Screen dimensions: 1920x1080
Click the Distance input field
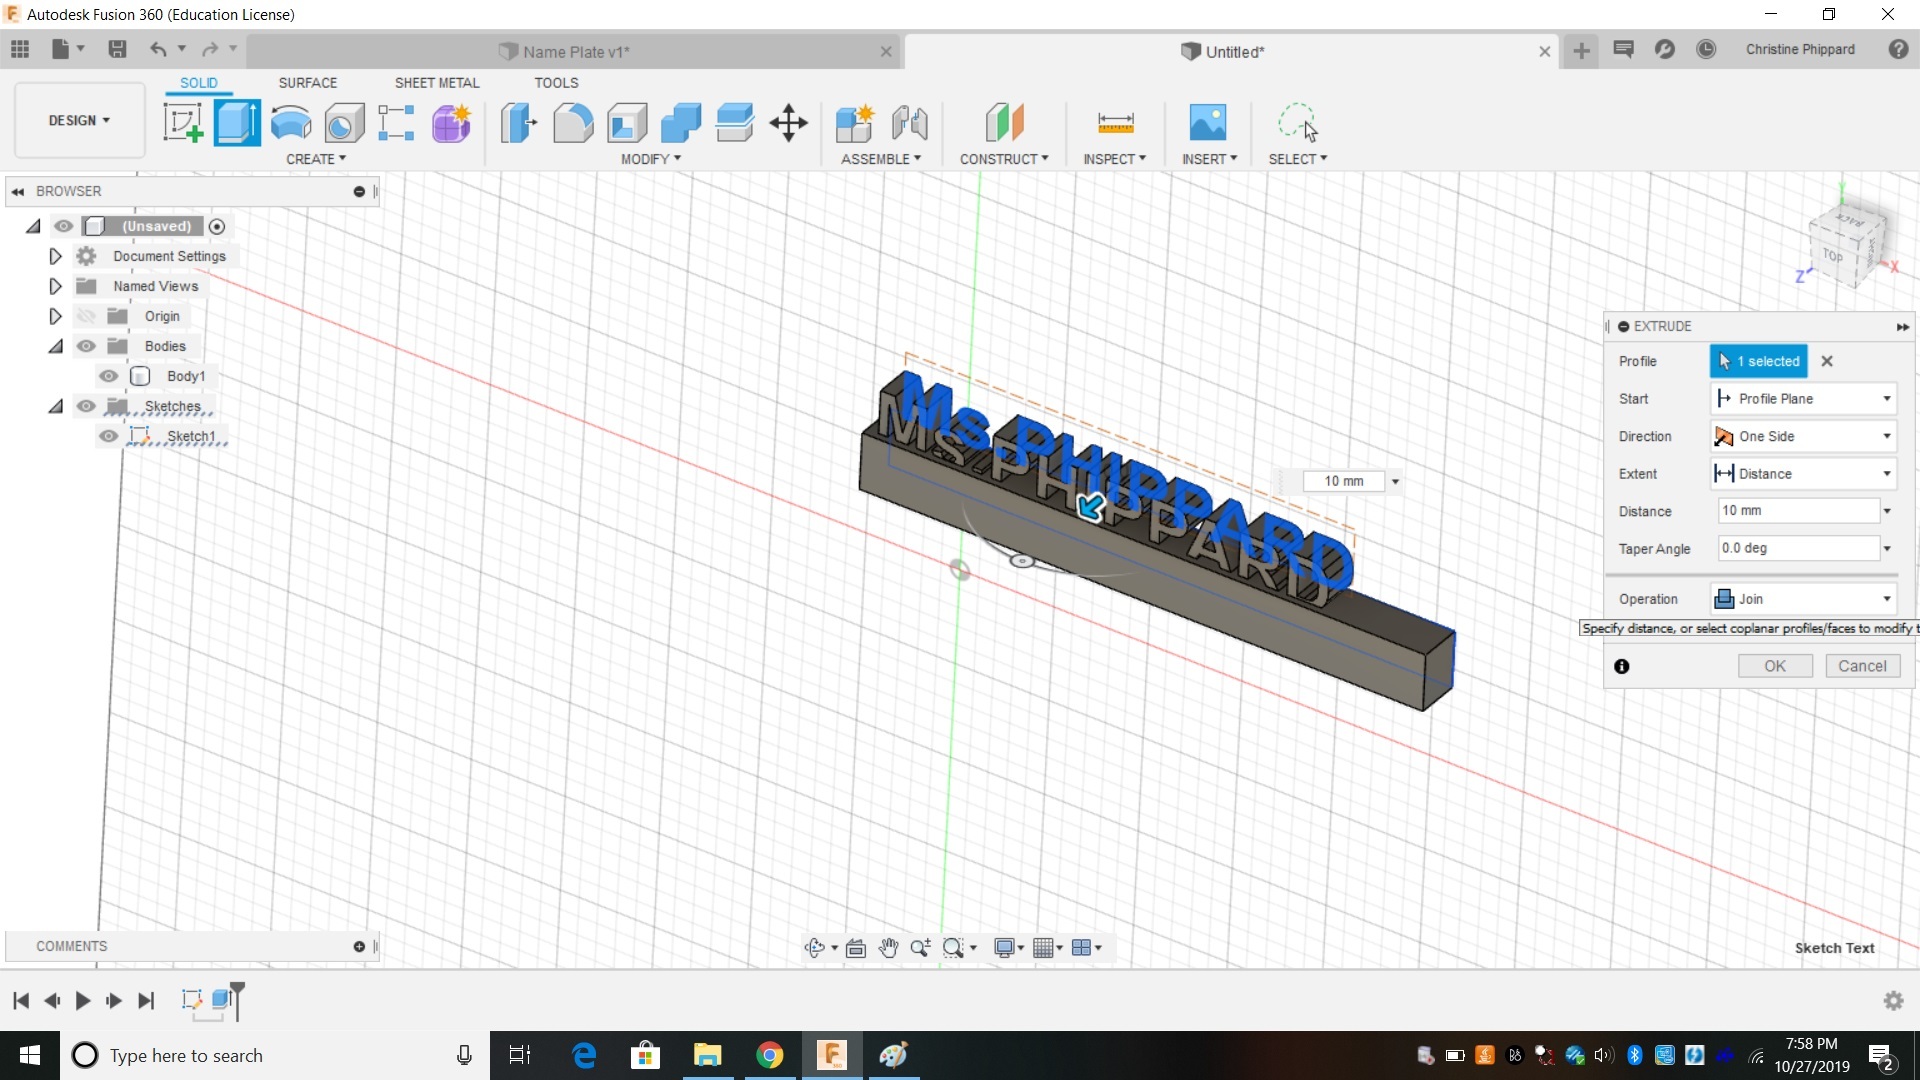pyautogui.click(x=1797, y=511)
